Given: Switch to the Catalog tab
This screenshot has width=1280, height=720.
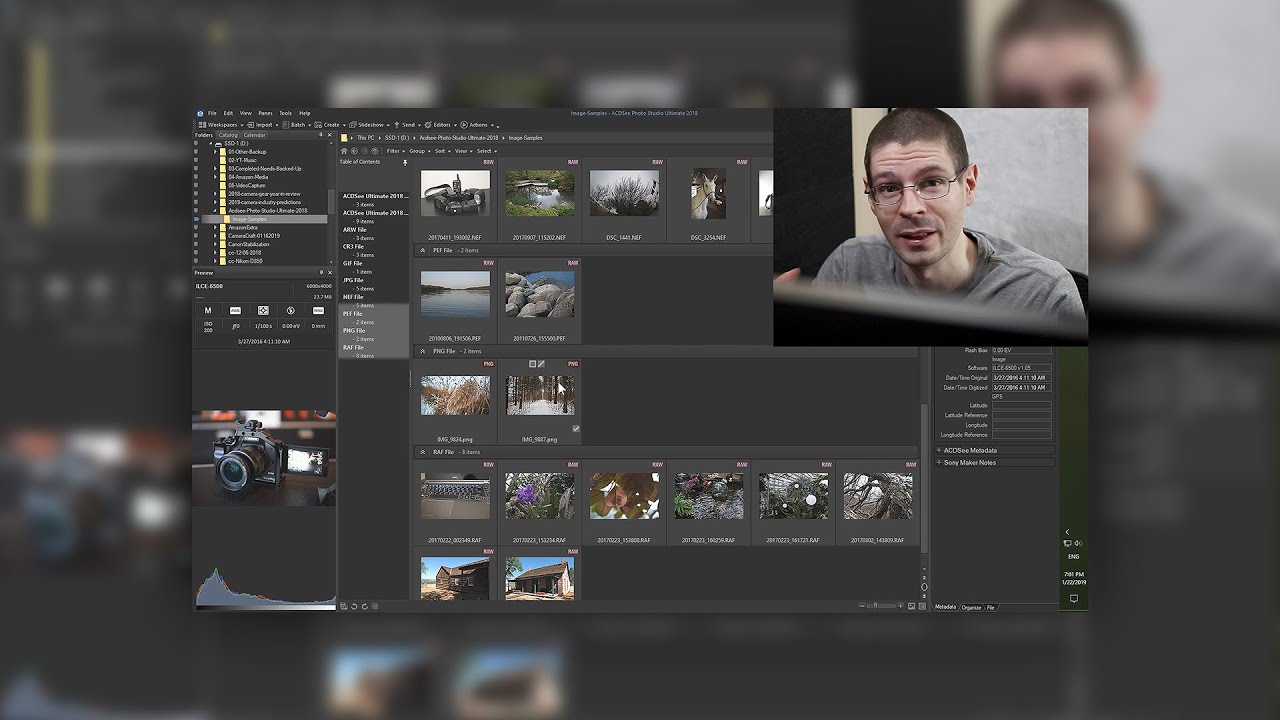Looking at the screenshot, I should click(228, 135).
